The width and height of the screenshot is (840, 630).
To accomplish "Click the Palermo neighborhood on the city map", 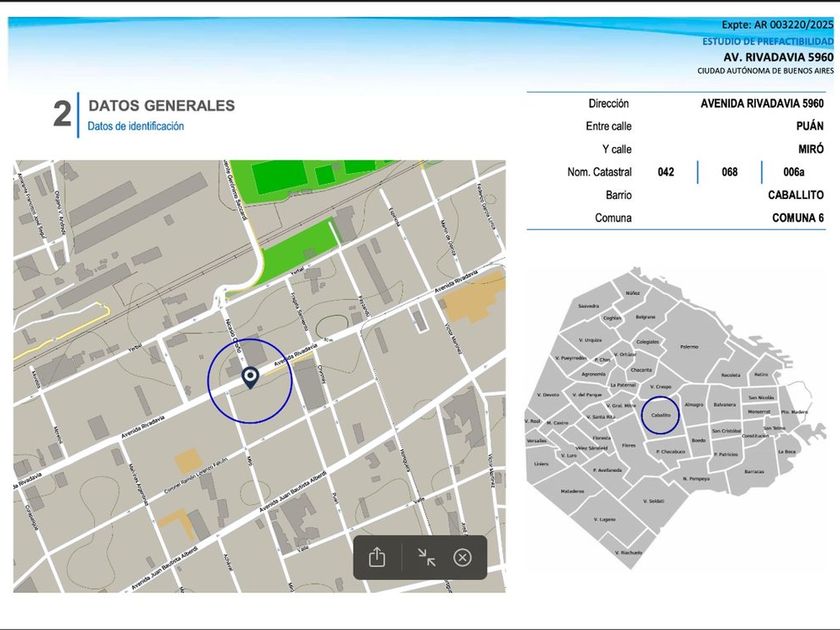I will point(689,346).
